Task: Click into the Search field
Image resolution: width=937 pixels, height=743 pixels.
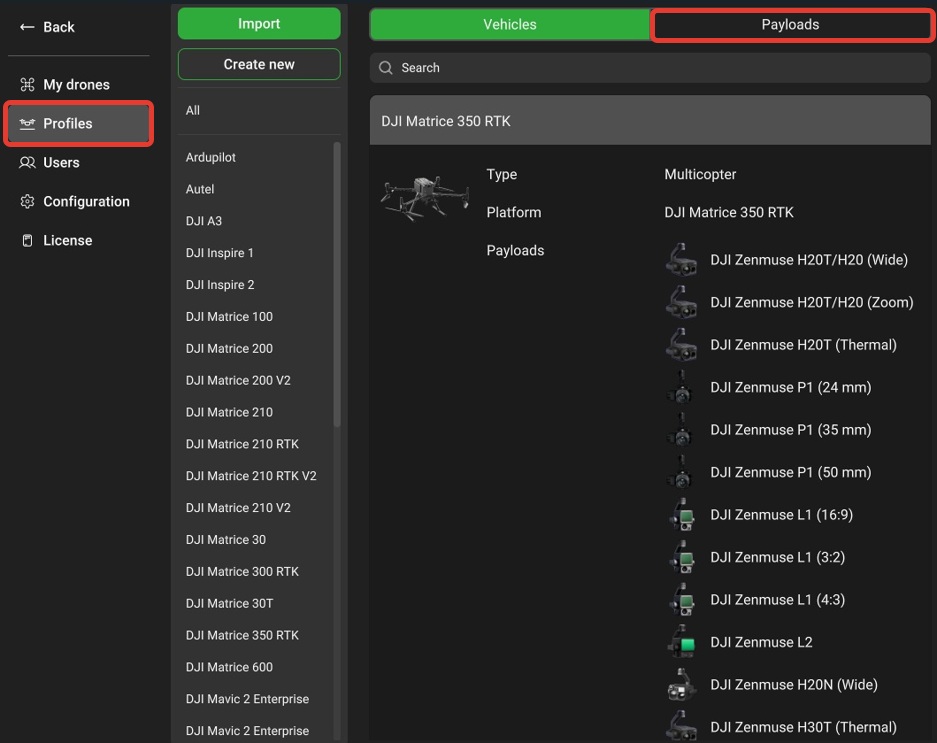Action: click(650, 68)
